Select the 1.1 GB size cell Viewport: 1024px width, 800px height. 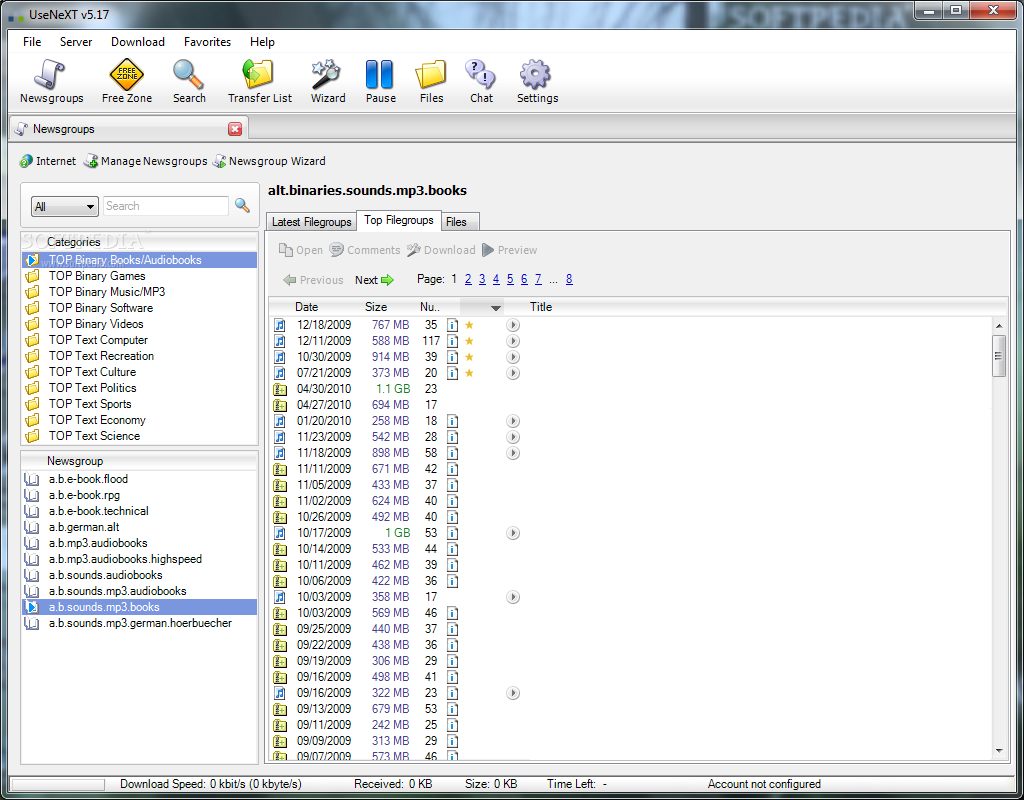392,389
